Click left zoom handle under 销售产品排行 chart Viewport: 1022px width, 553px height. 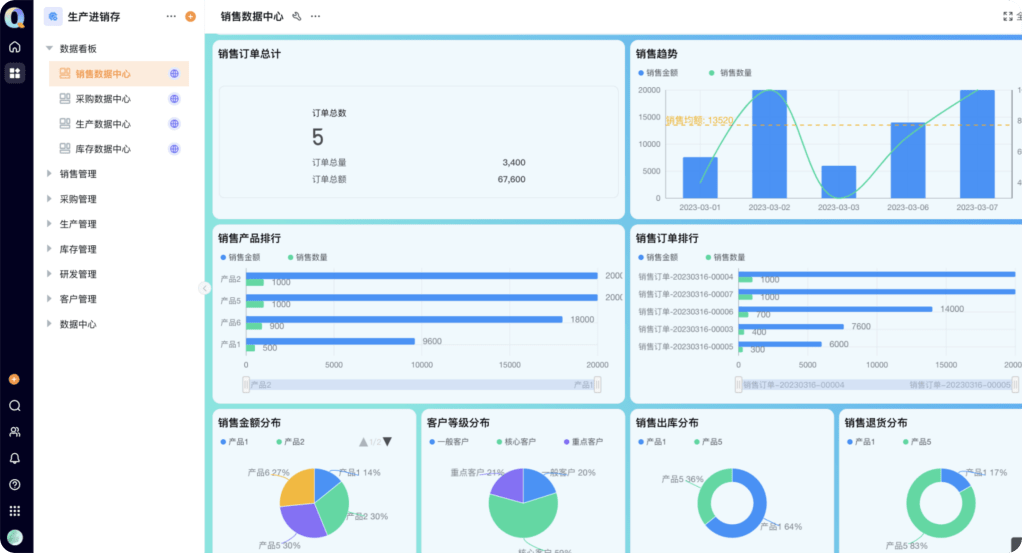point(246,385)
